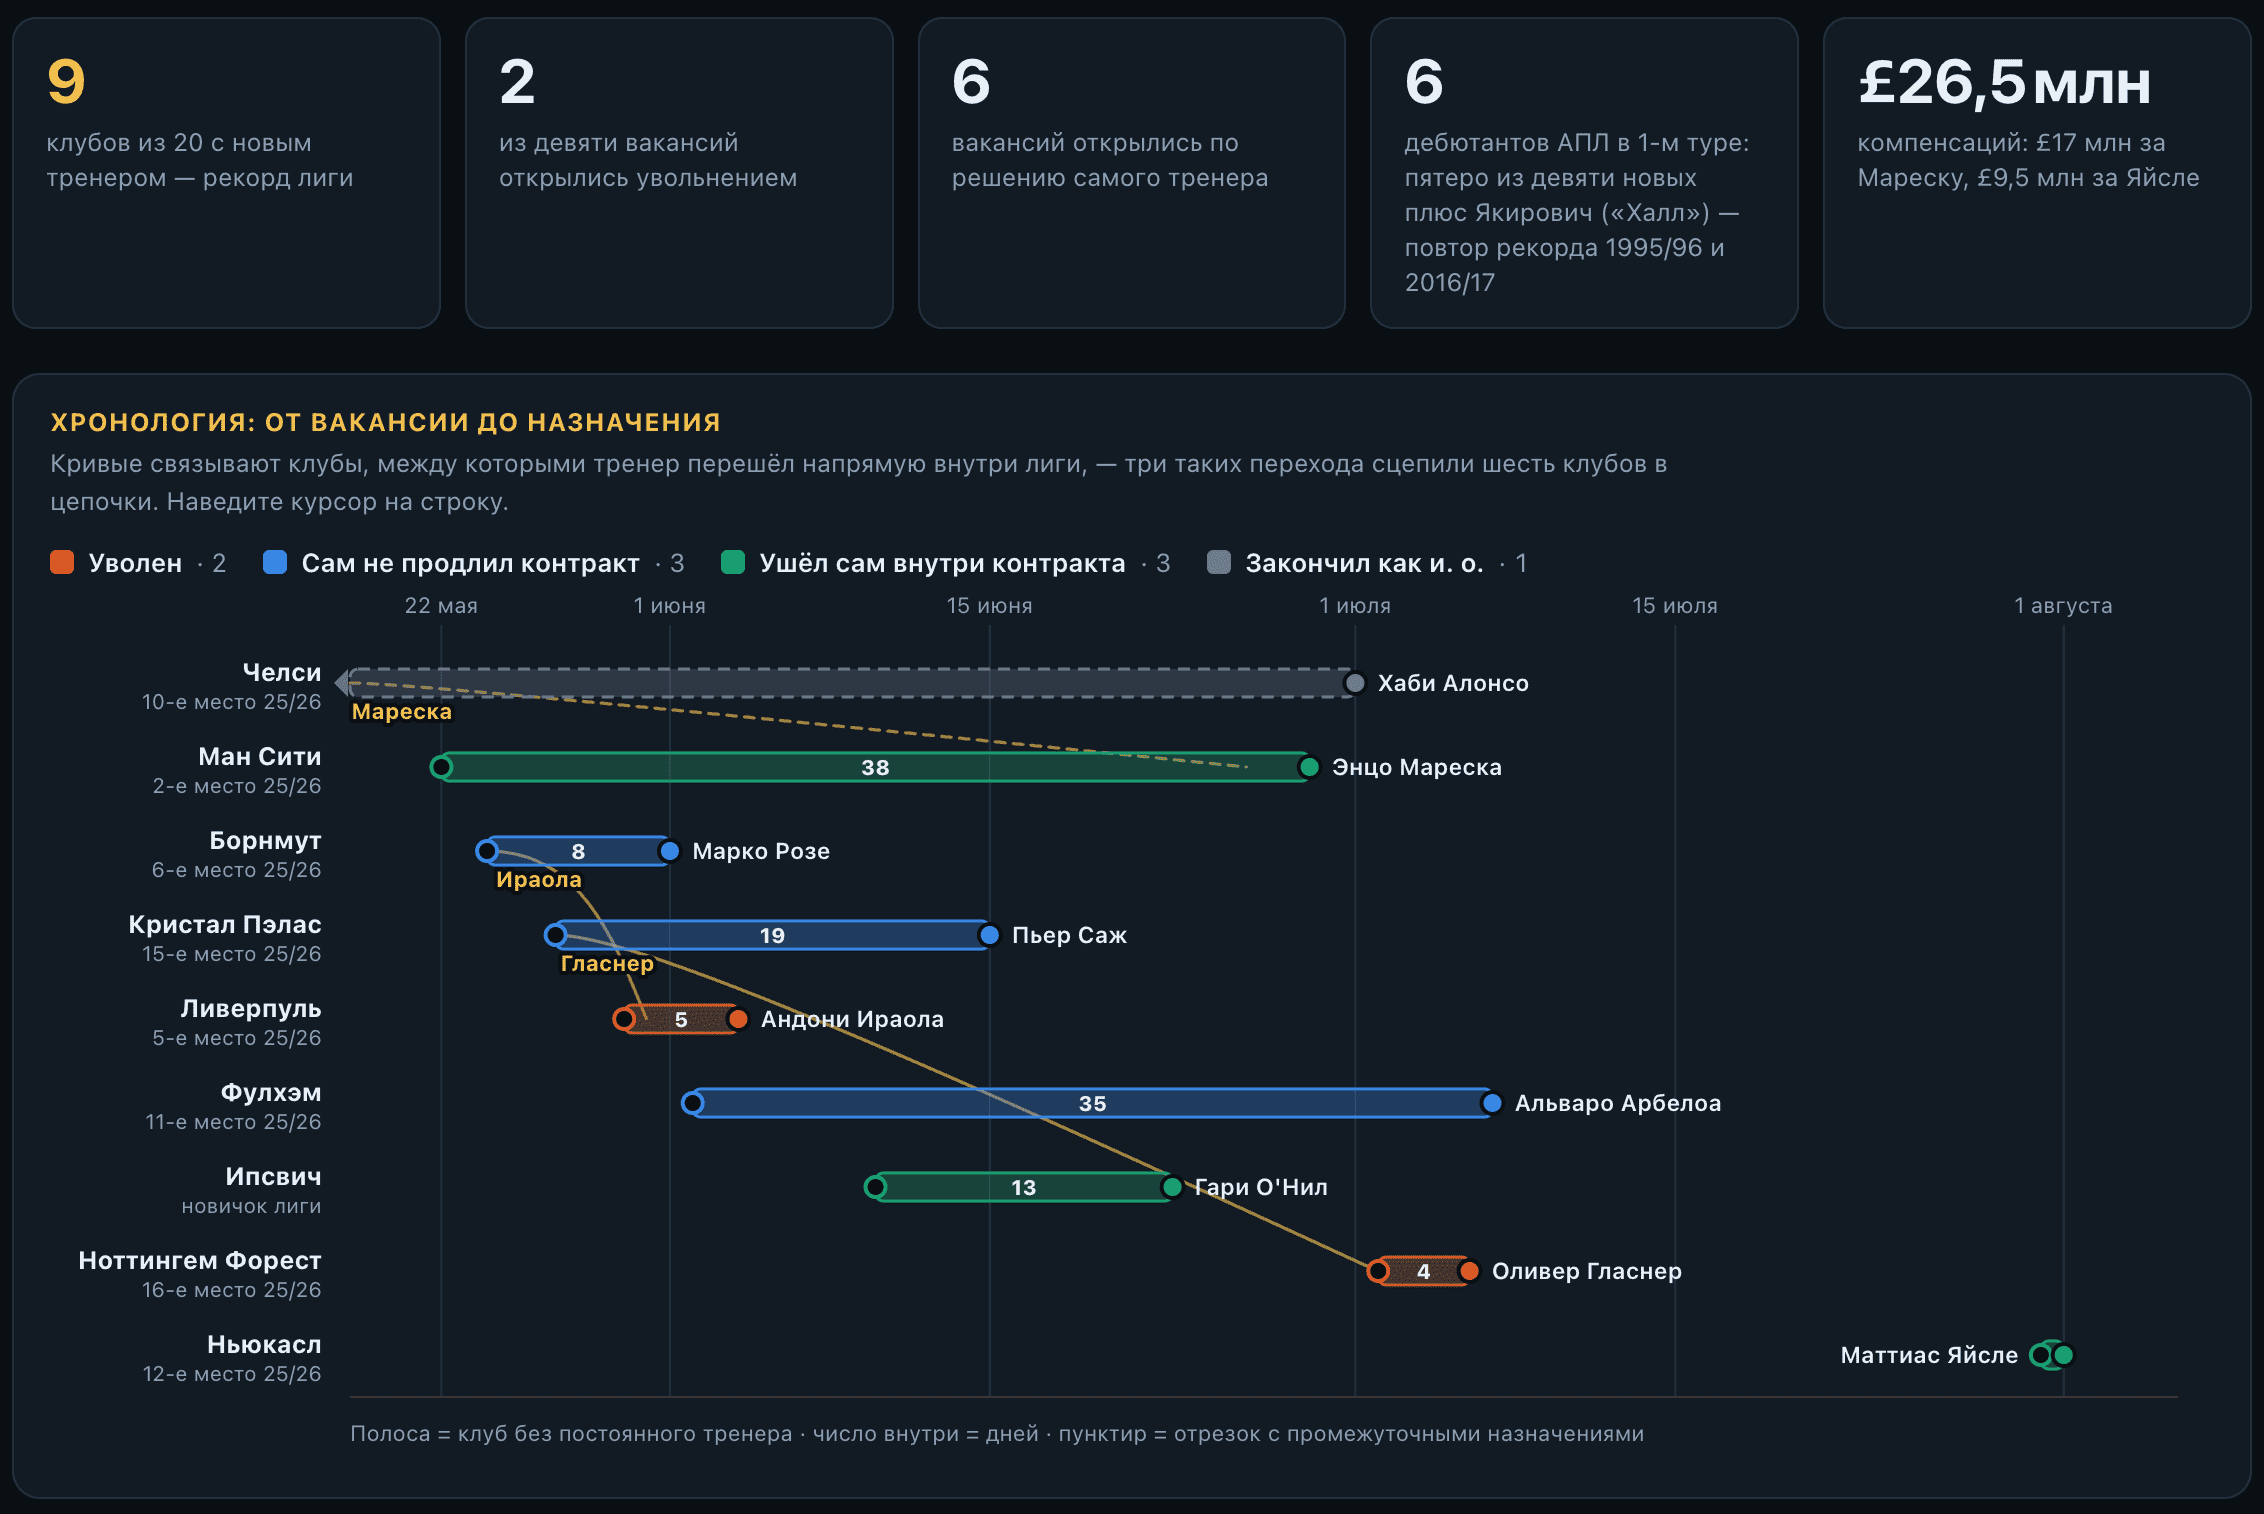Click the orange end dot beside Андони Ираола
Screen dimensions: 2264x1514
(x=738, y=1019)
